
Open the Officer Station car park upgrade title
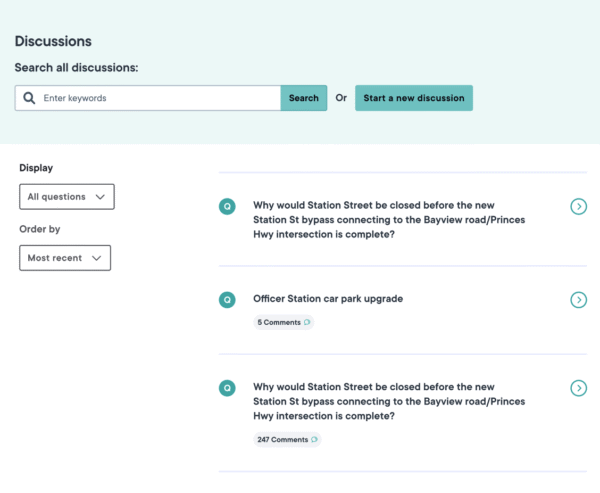pos(328,299)
